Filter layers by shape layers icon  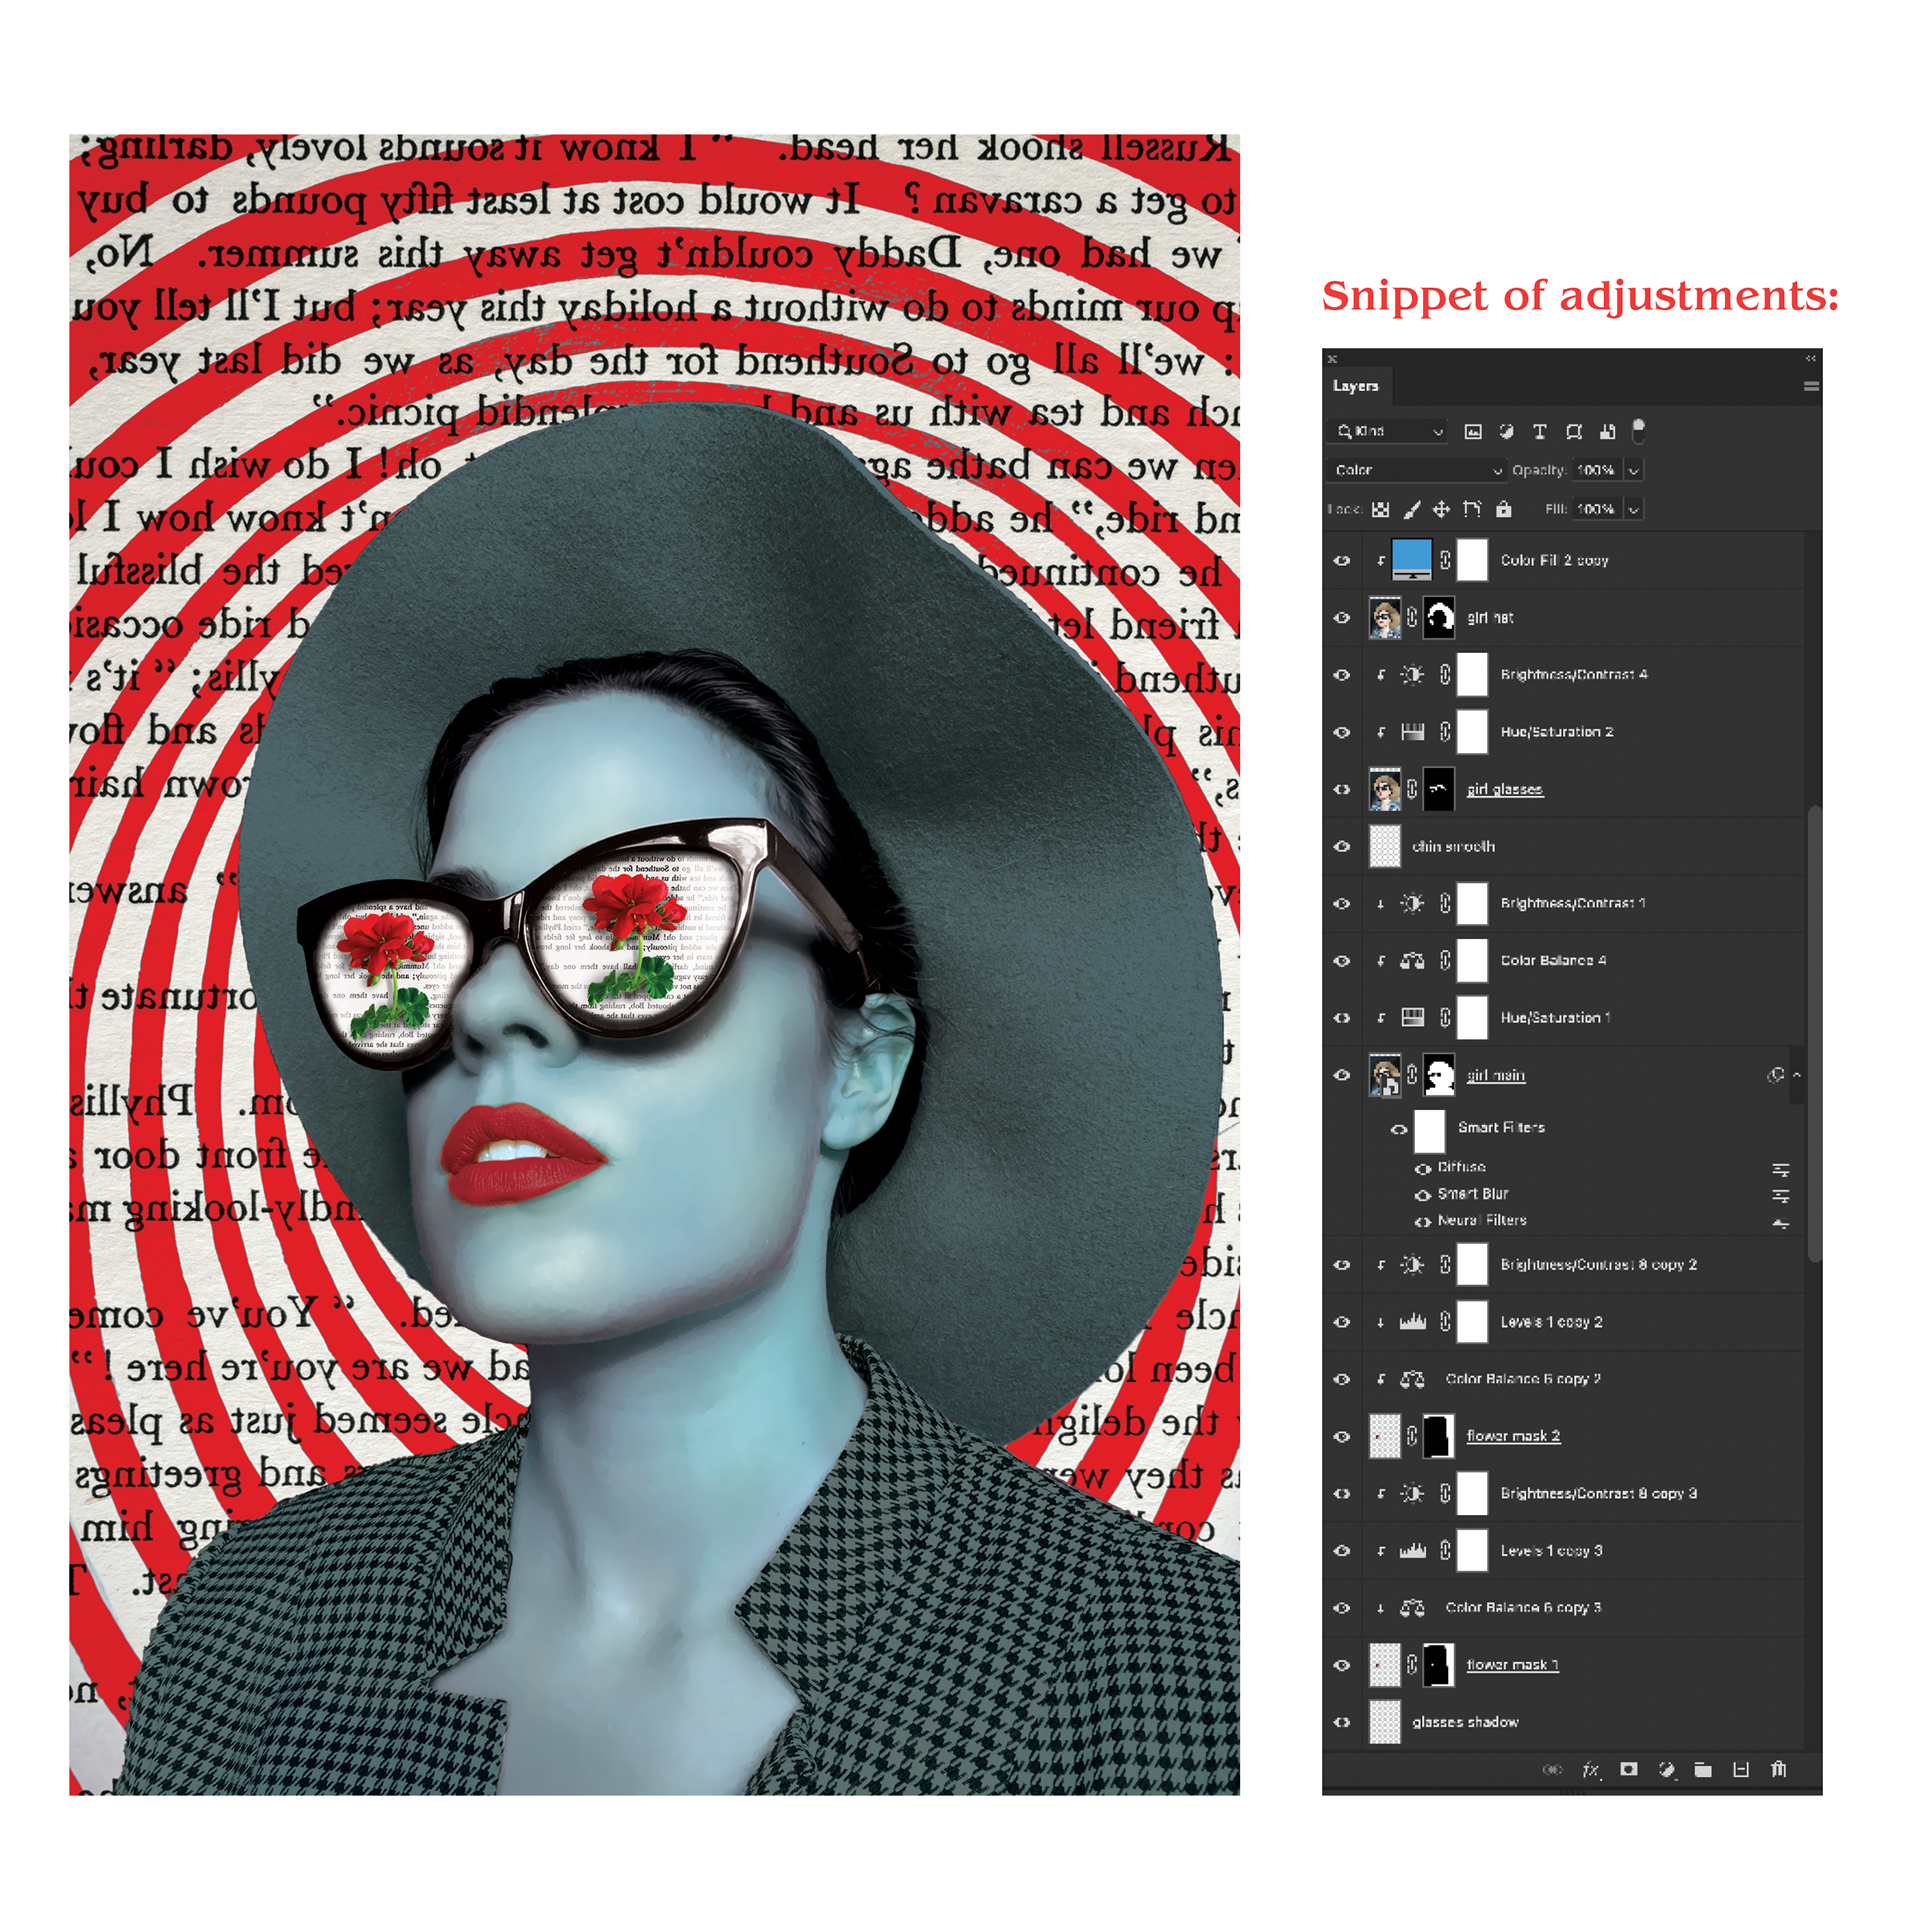pyautogui.click(x=1573, y=431)
